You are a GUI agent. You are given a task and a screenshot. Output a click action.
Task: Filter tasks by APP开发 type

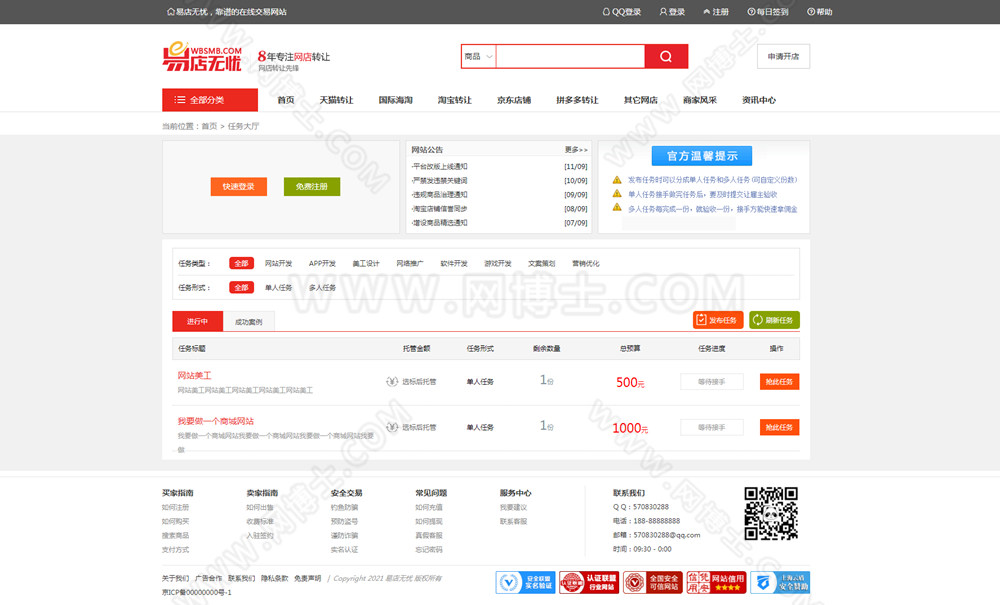pos(322,263)
